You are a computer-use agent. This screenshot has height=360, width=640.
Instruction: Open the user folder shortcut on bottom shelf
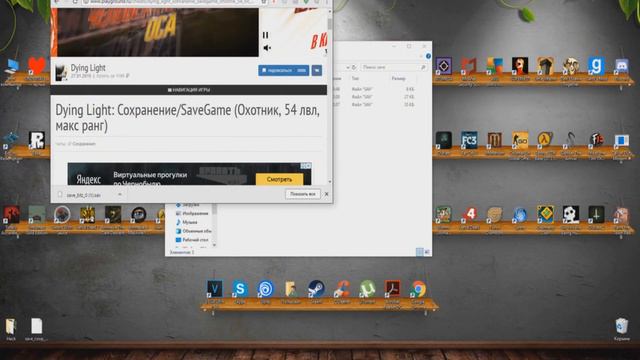coord(291,289)
